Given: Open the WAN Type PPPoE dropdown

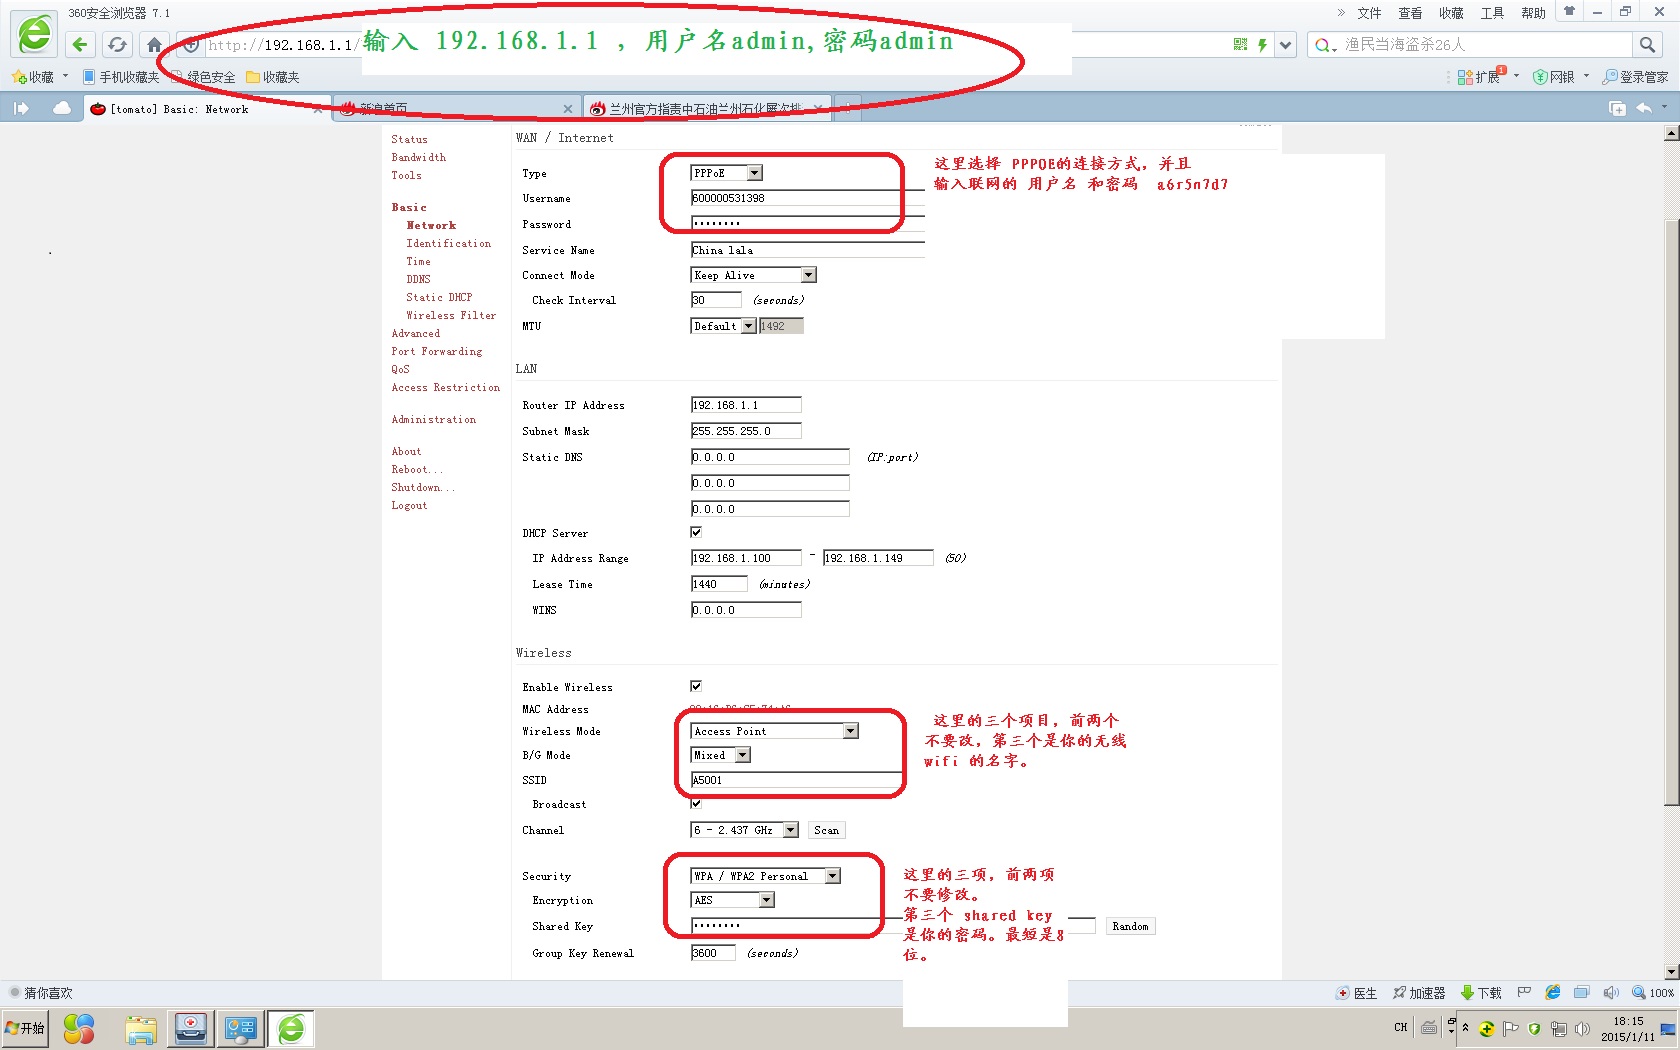Looking at the screenshot, I should 726,173.
